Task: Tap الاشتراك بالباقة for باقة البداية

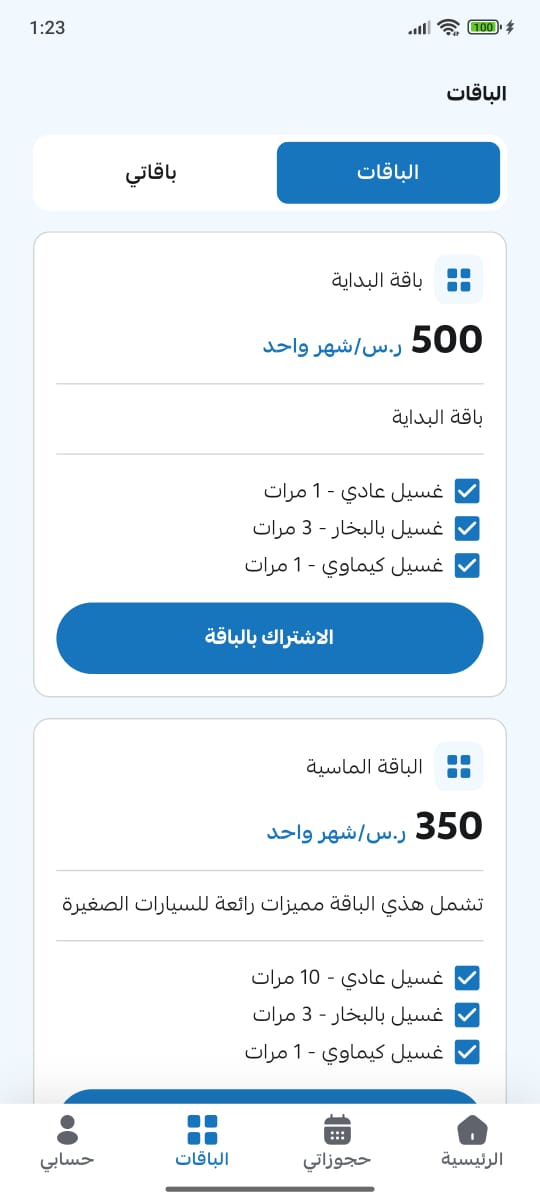Action: (x=270, y=638)
